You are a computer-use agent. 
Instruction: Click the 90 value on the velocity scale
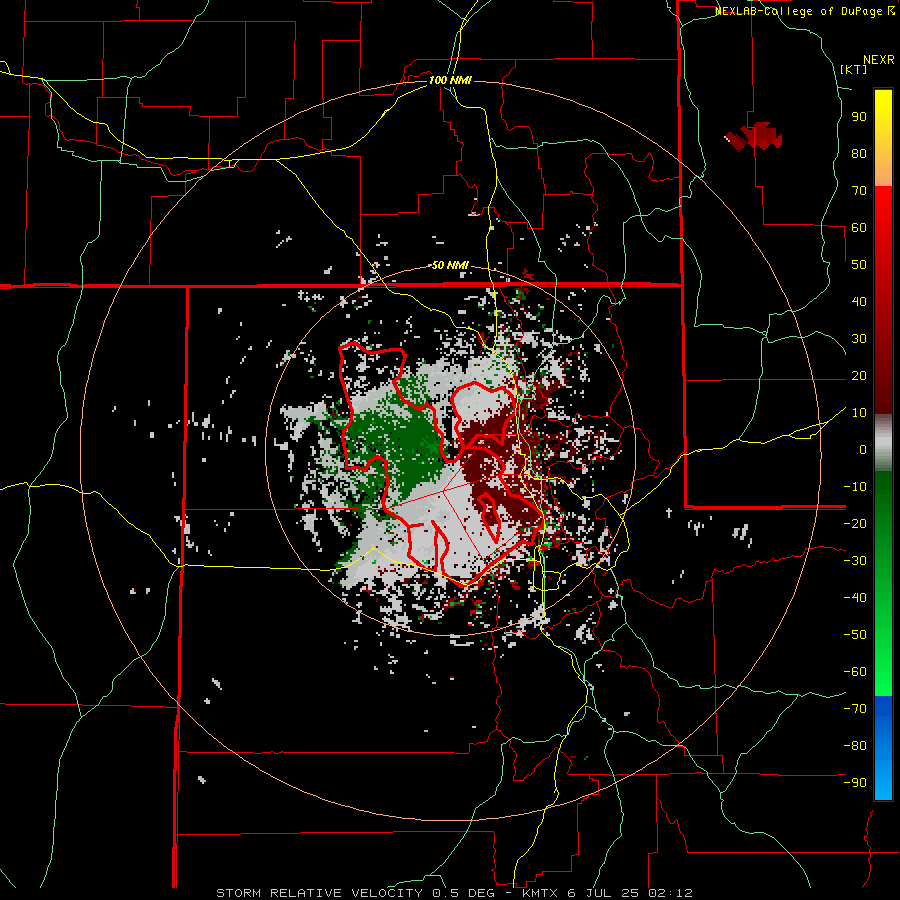(859, 117)
